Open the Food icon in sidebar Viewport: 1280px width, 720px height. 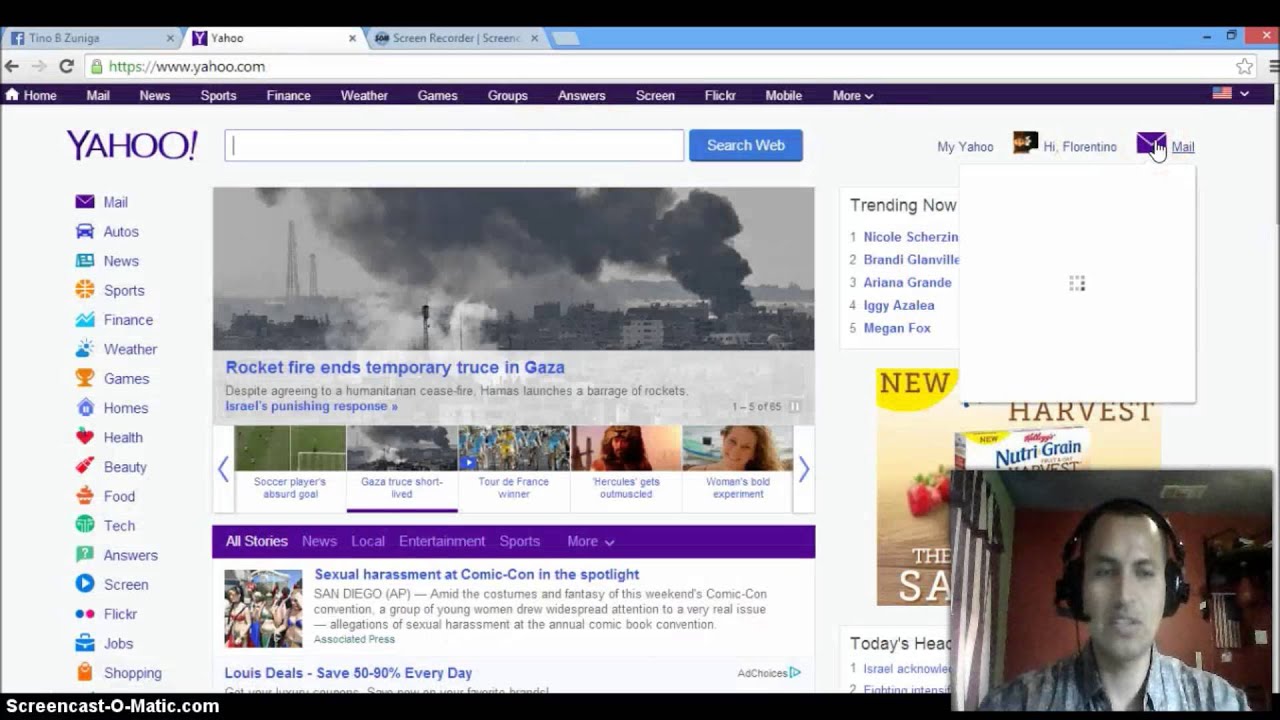85,496
